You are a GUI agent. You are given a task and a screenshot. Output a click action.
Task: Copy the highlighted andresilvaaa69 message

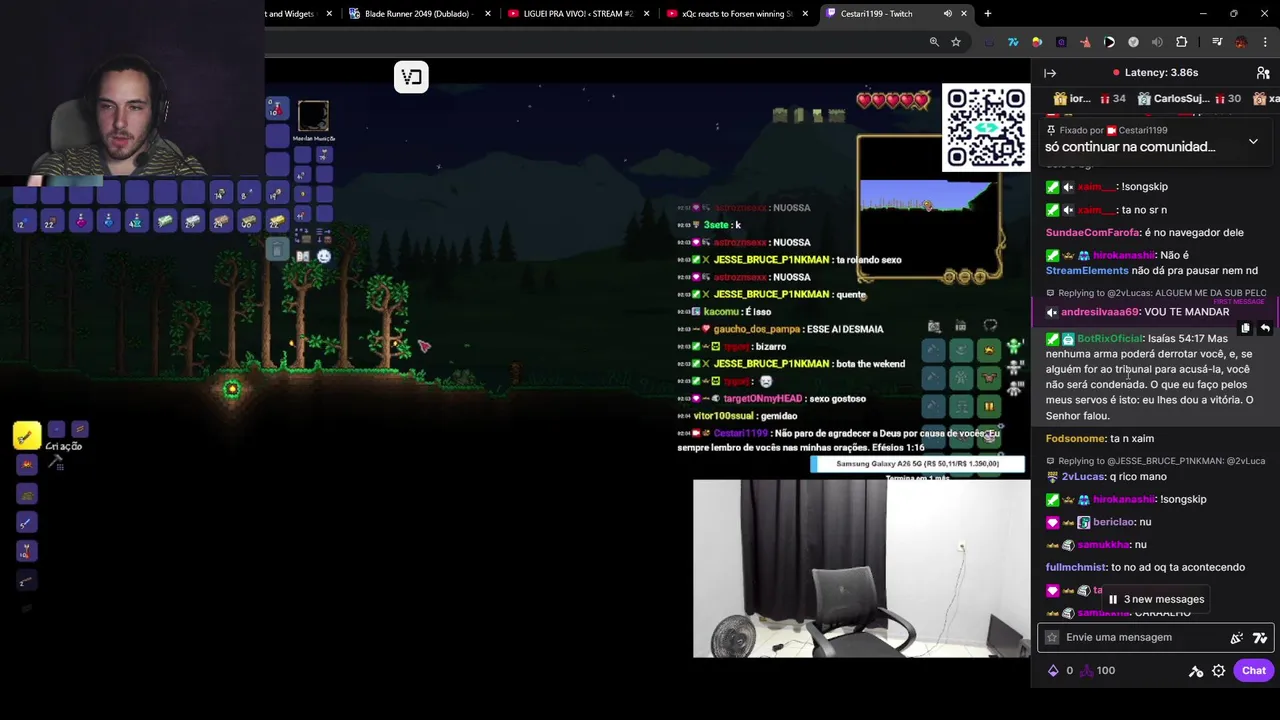(x=1245, y=328)
